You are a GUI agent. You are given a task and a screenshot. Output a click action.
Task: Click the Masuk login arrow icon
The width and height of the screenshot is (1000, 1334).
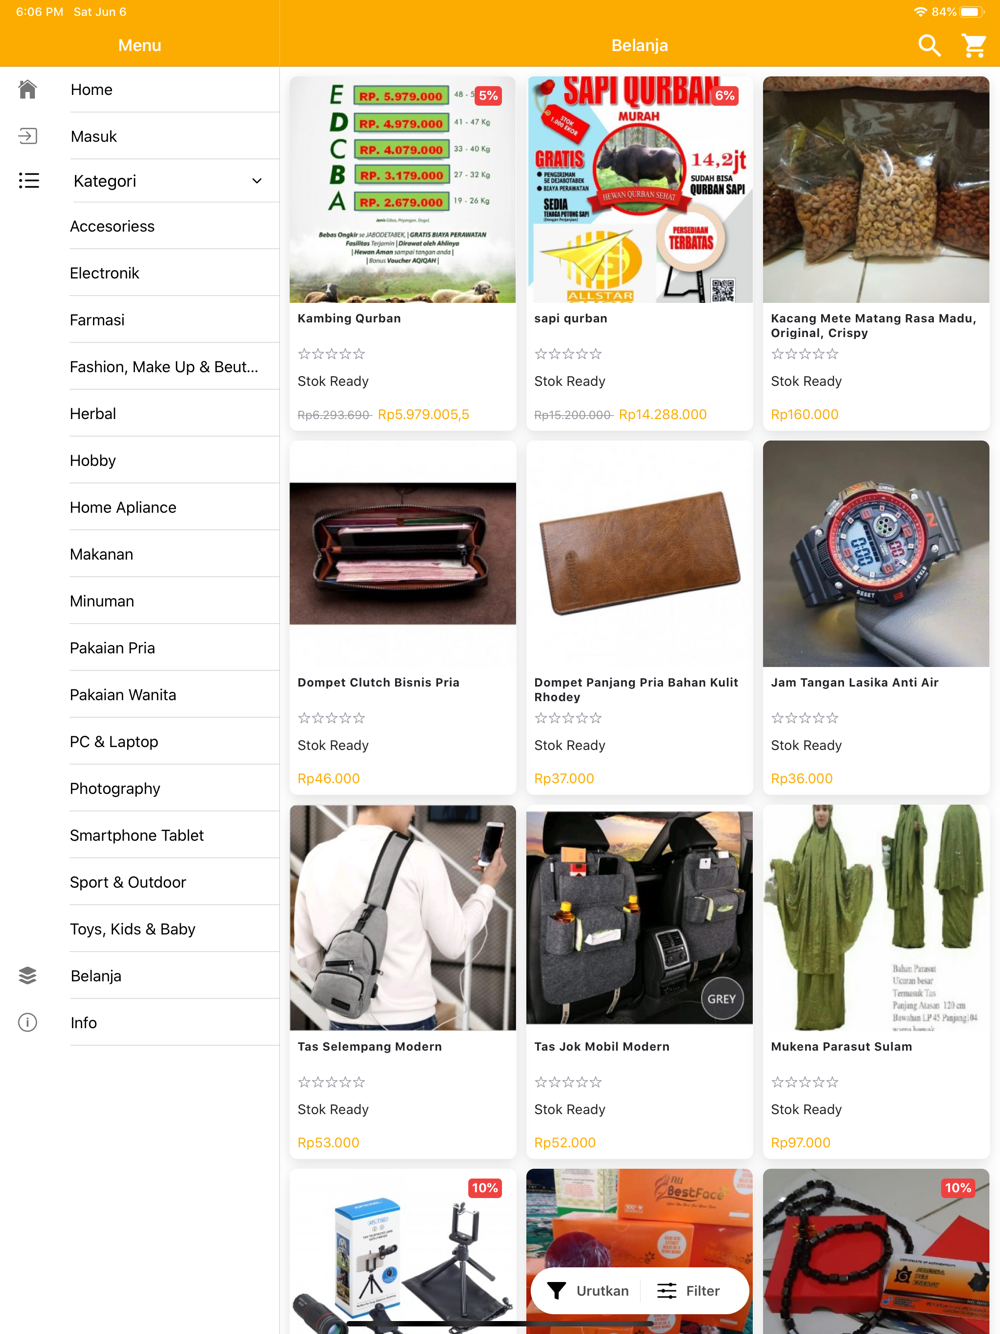pyautogui.click(x=28, y=136)
